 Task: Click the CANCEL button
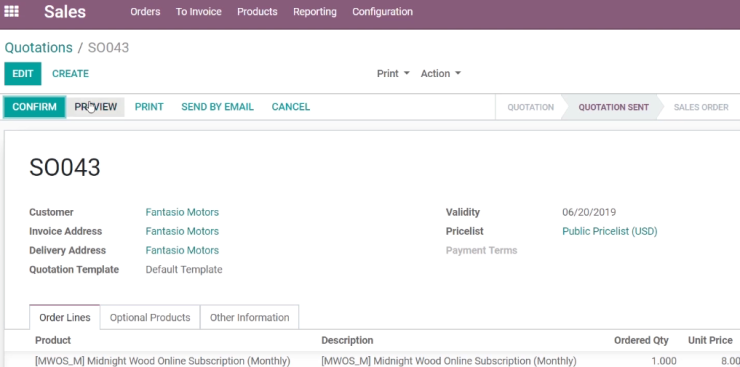(291, 107)
